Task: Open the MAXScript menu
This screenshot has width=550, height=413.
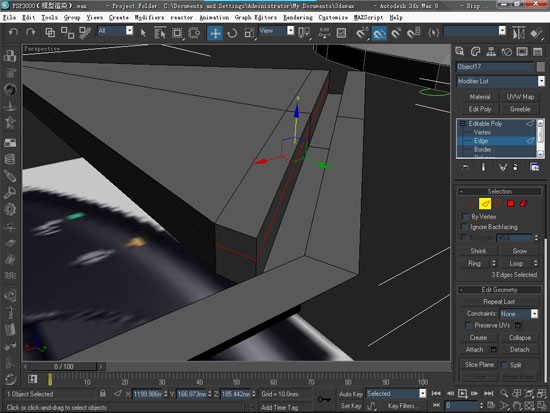Action: (x=368, y=17)
